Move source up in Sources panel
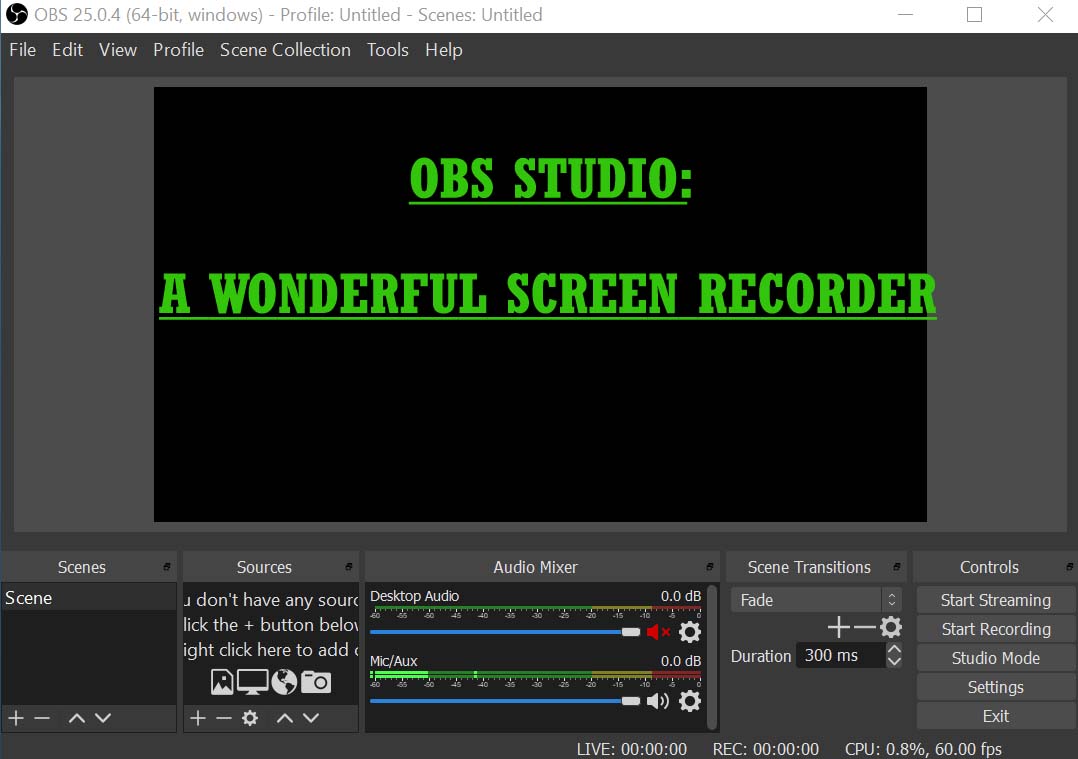 (x=285, y=718)
